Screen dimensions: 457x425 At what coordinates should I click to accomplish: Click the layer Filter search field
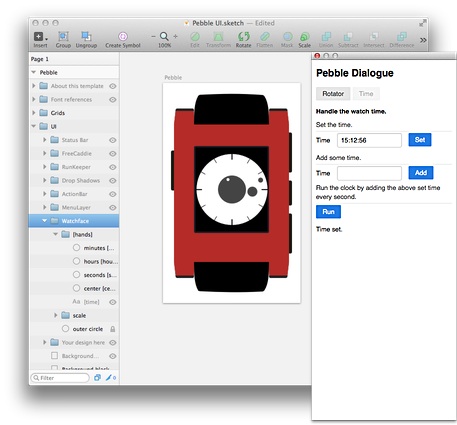coord(60,378)
